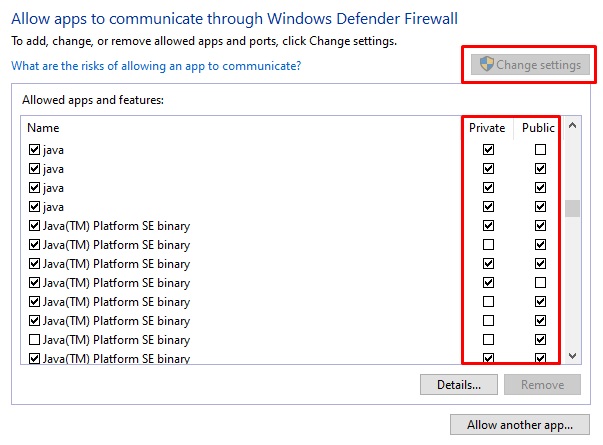Open the risks of allowing an app link
This screenshot has width=603, height=445.
point(156,66)
